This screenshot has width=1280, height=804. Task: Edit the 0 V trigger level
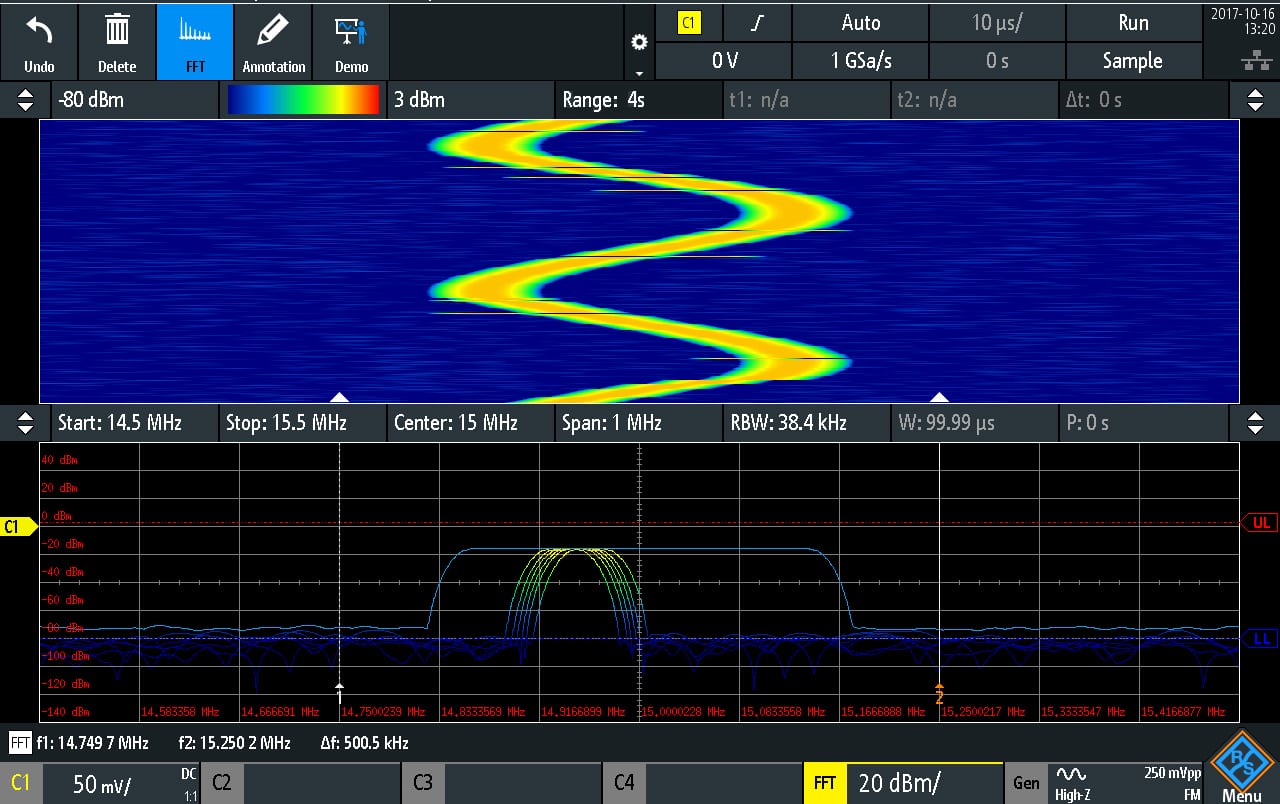click(x=723, y=61)
